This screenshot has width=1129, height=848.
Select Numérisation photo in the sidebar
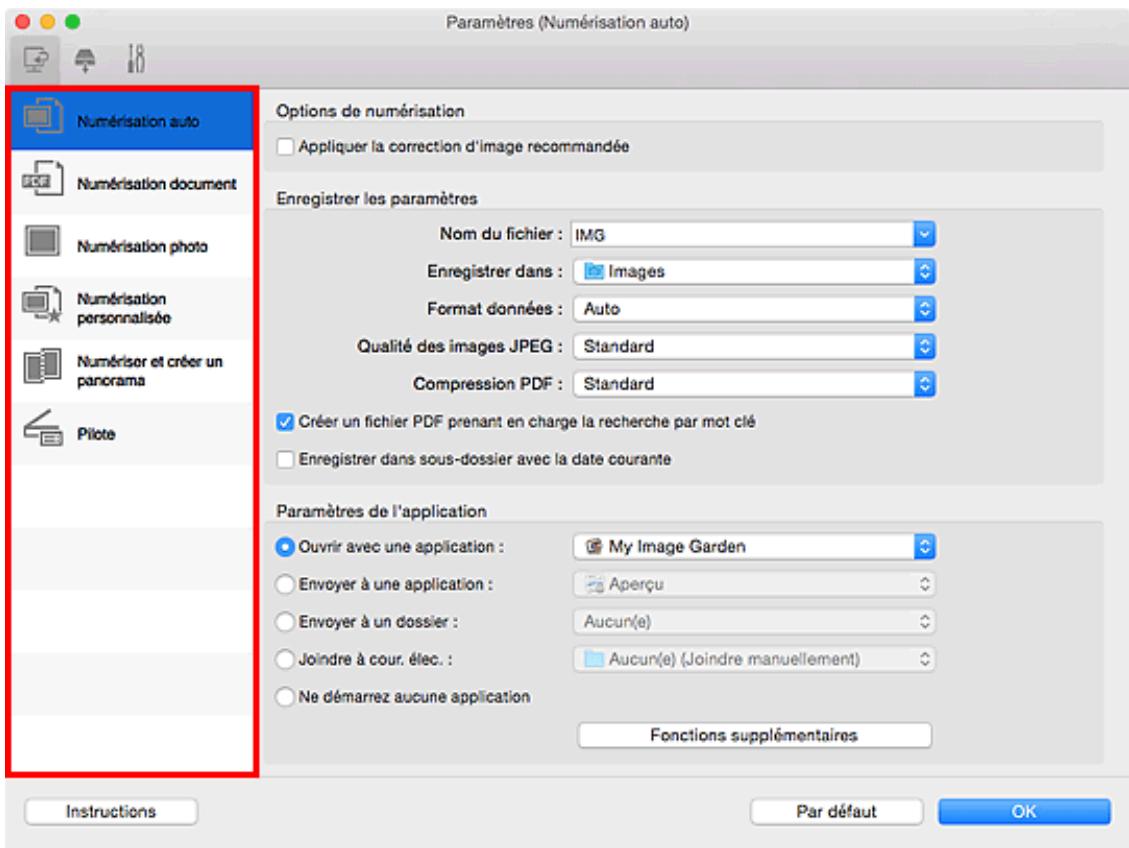pyautogui.click(x=132, y=246)
